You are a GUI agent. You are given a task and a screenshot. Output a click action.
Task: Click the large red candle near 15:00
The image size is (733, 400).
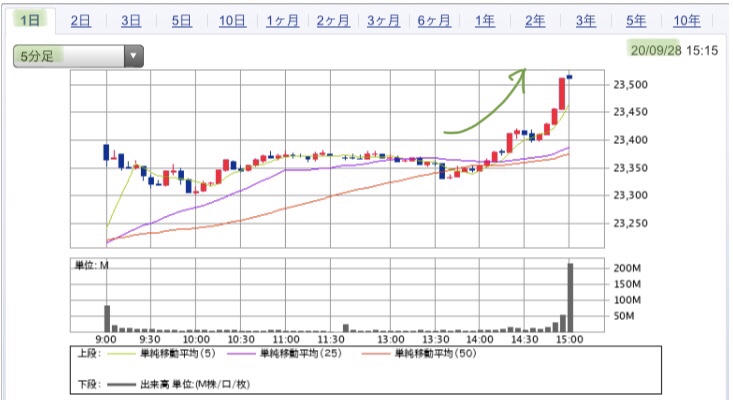coord(562,94)
